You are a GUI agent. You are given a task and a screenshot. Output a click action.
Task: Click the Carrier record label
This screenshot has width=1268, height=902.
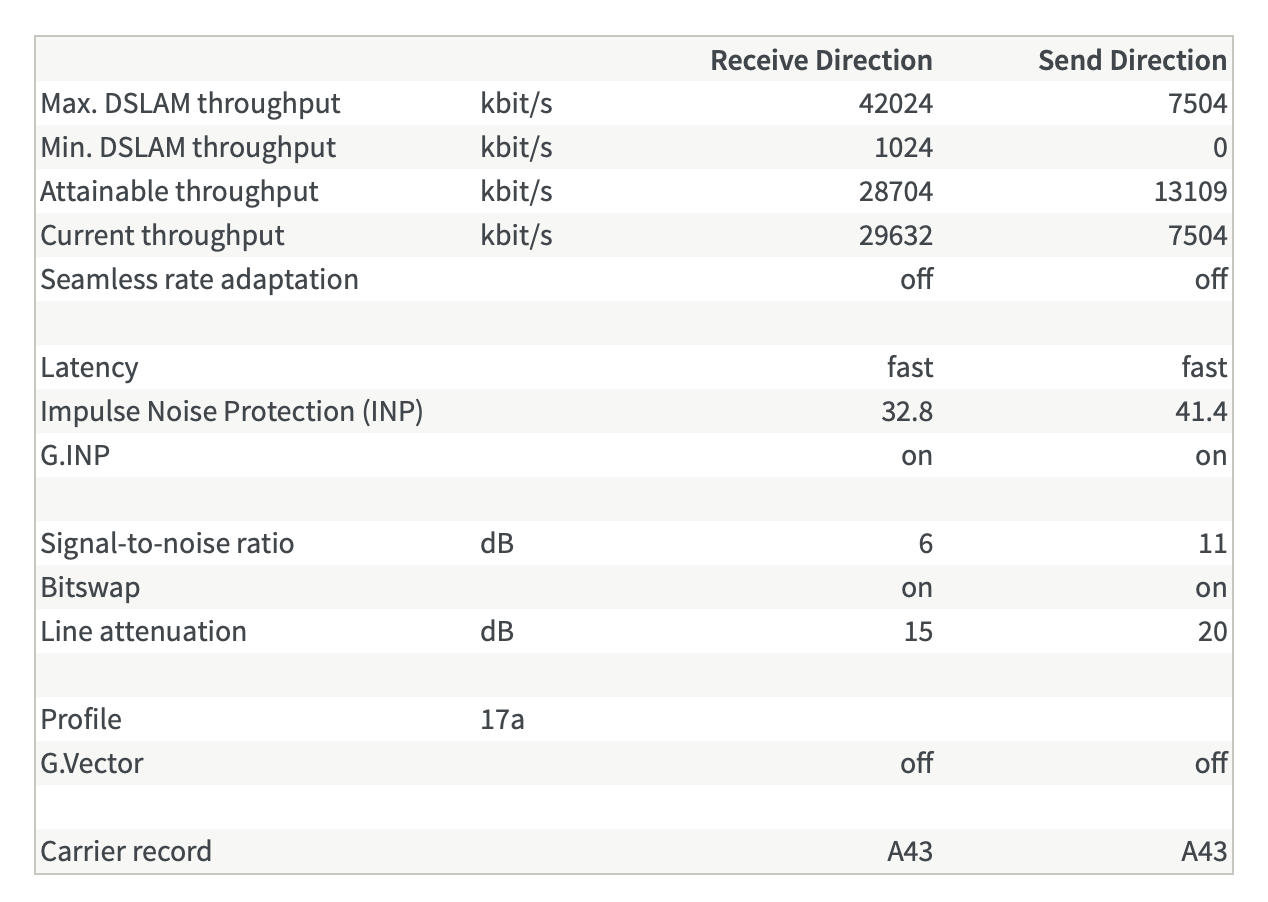tap(126, 851)
